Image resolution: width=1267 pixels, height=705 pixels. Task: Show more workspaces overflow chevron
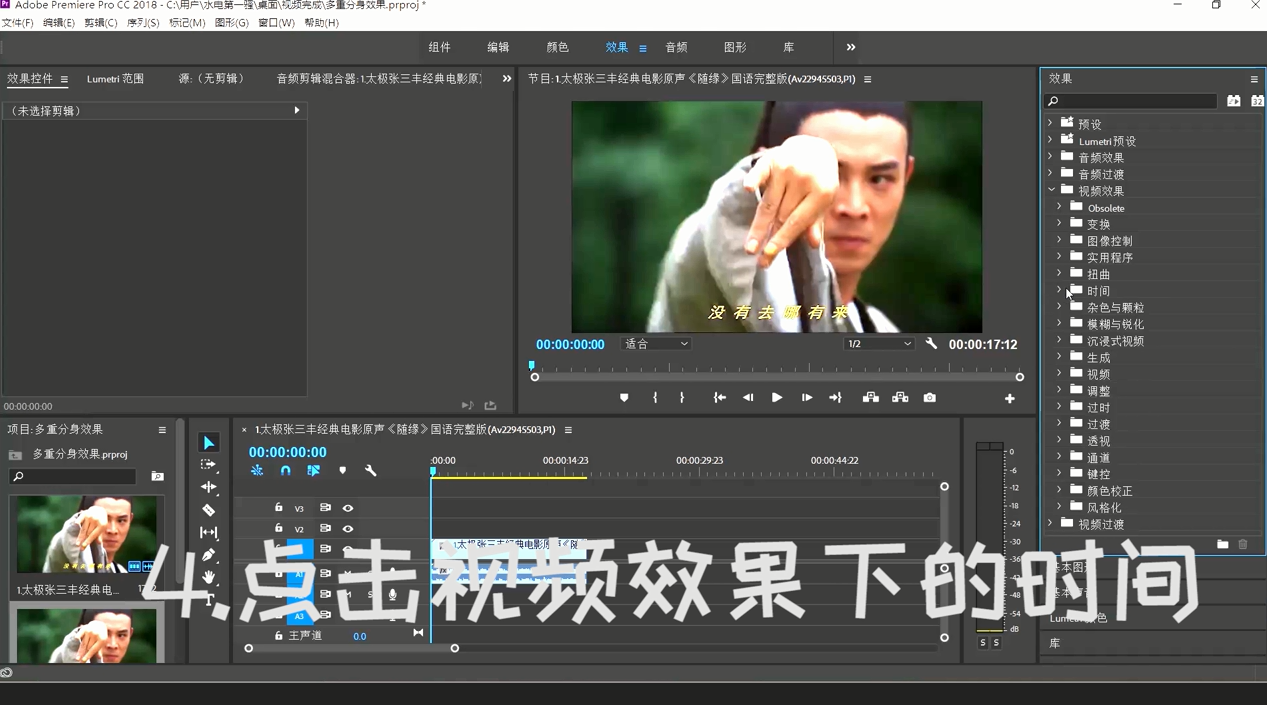pyautogui.click(x=851, y=47)
